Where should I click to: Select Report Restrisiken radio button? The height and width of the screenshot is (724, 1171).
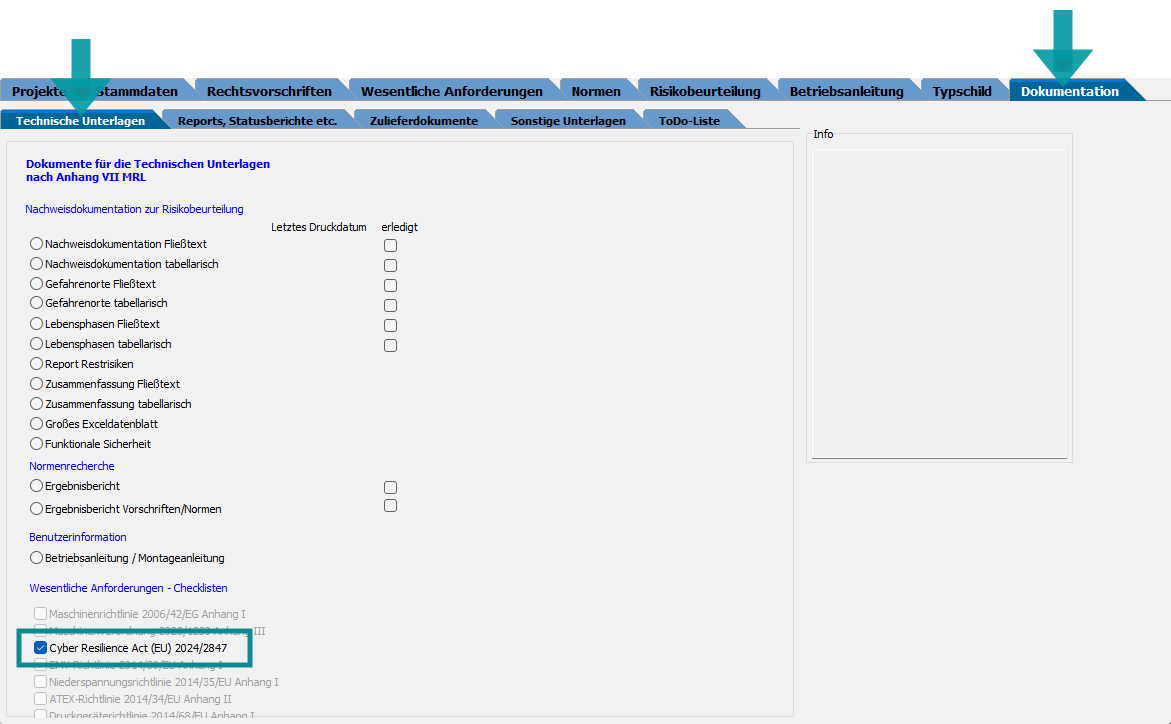[x=37, y=364]
